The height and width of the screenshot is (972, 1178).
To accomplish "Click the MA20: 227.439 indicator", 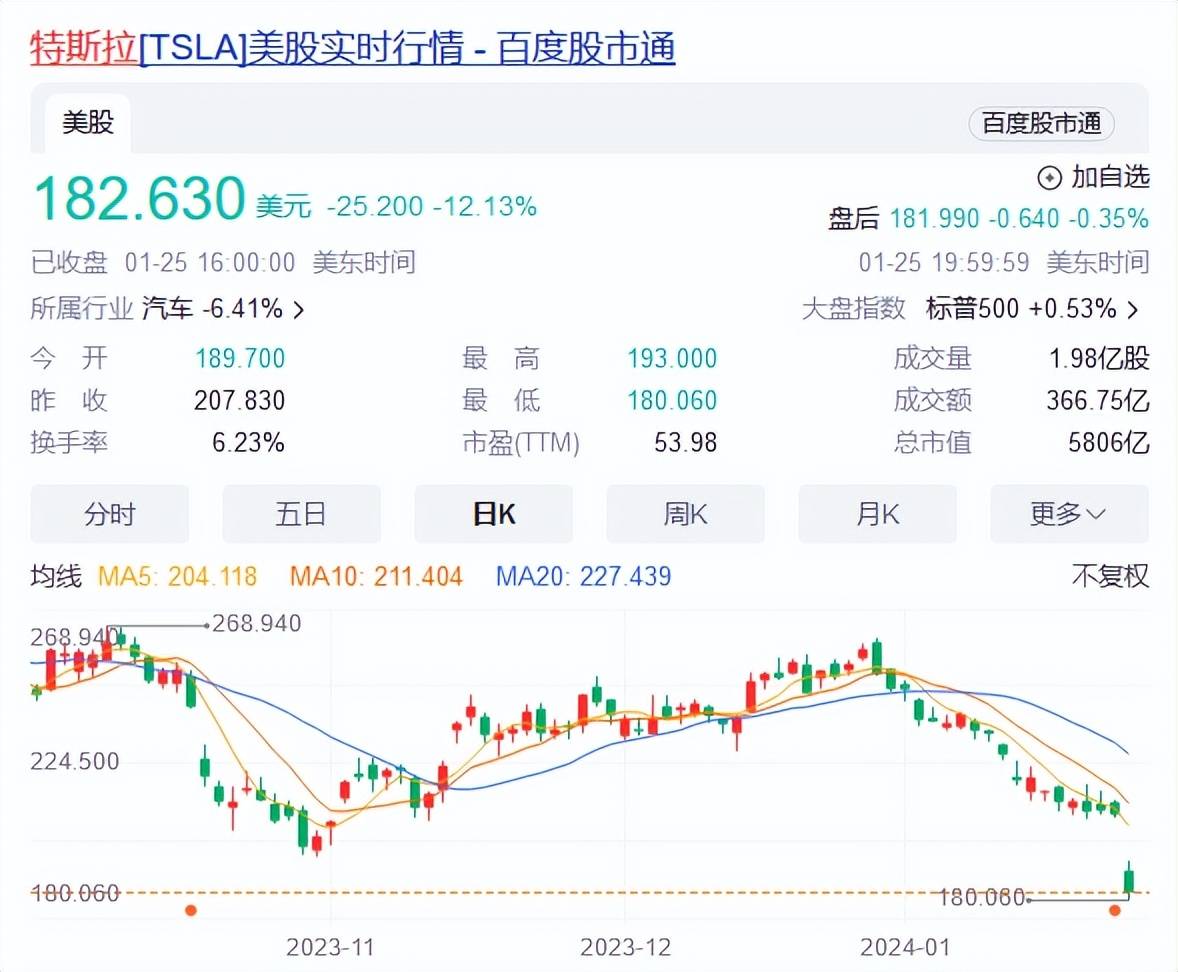I will (584, 577).
